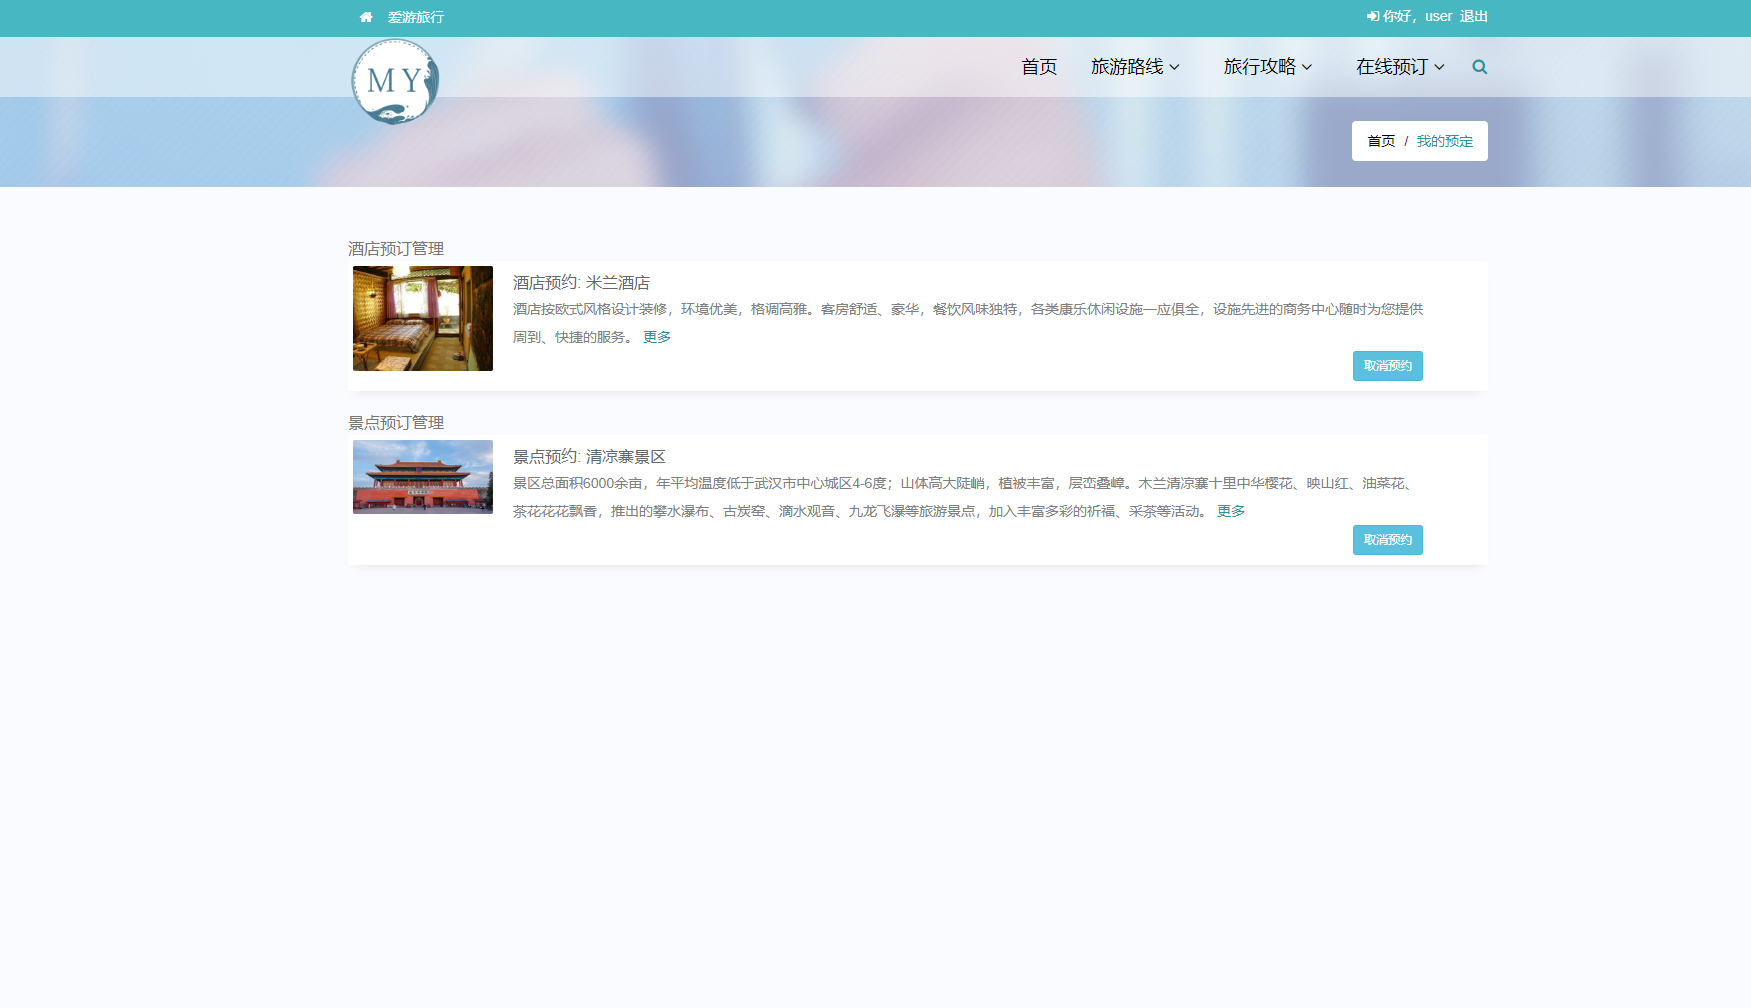Image resolution: width=1751 pixels, height=1008 pixels.
Task: Click 取消预约 for 清凉寨景区
Action: [x=1387, y=540]
